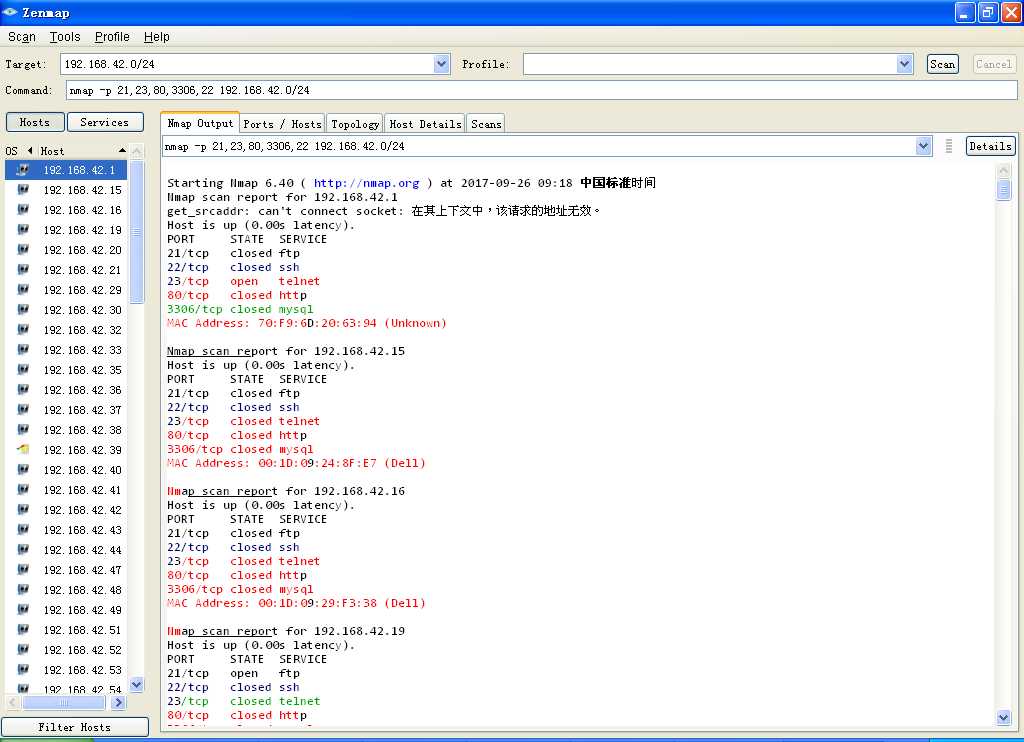Click the OS icon next to 192.168.42.36
The image size is (1024, 742).
click(23, 390)
